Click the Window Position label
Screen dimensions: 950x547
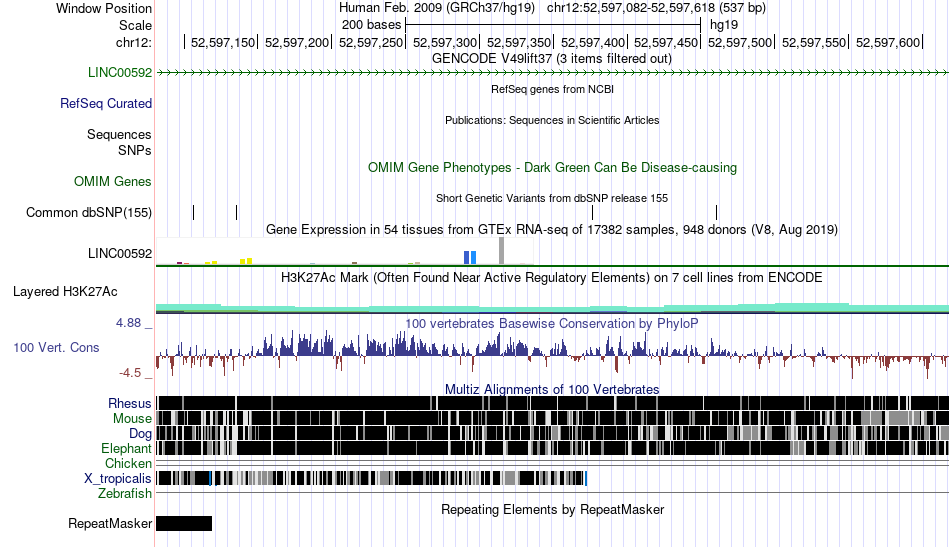click(104, 8)
